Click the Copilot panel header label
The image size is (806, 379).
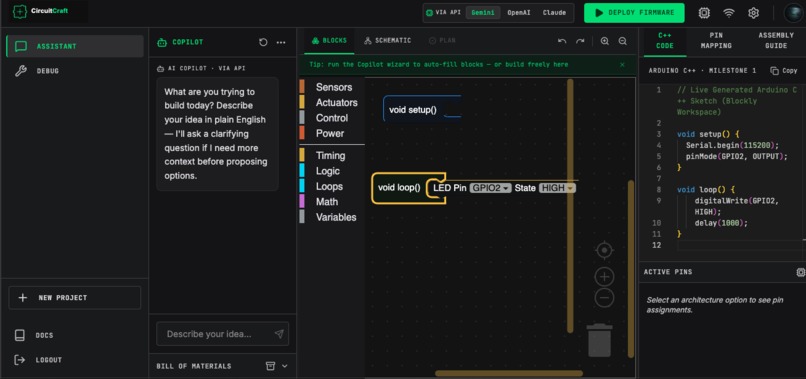coord(188,42)
